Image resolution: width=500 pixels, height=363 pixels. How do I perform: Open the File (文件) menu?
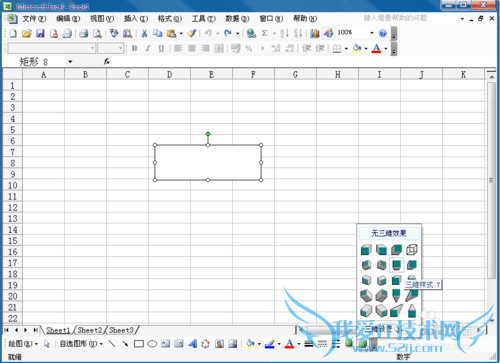point(34,19)
